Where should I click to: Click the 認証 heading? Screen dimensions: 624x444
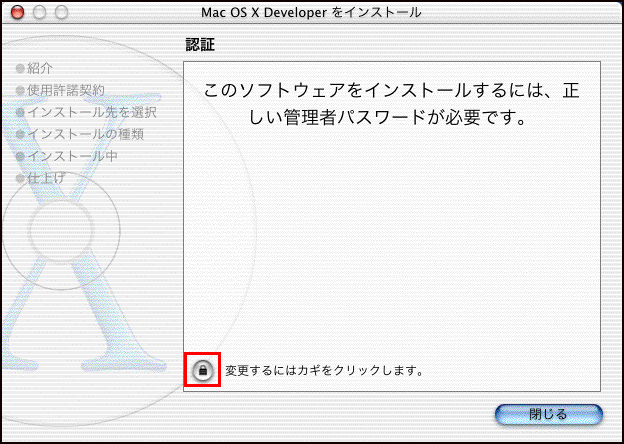tap(200, 45)
